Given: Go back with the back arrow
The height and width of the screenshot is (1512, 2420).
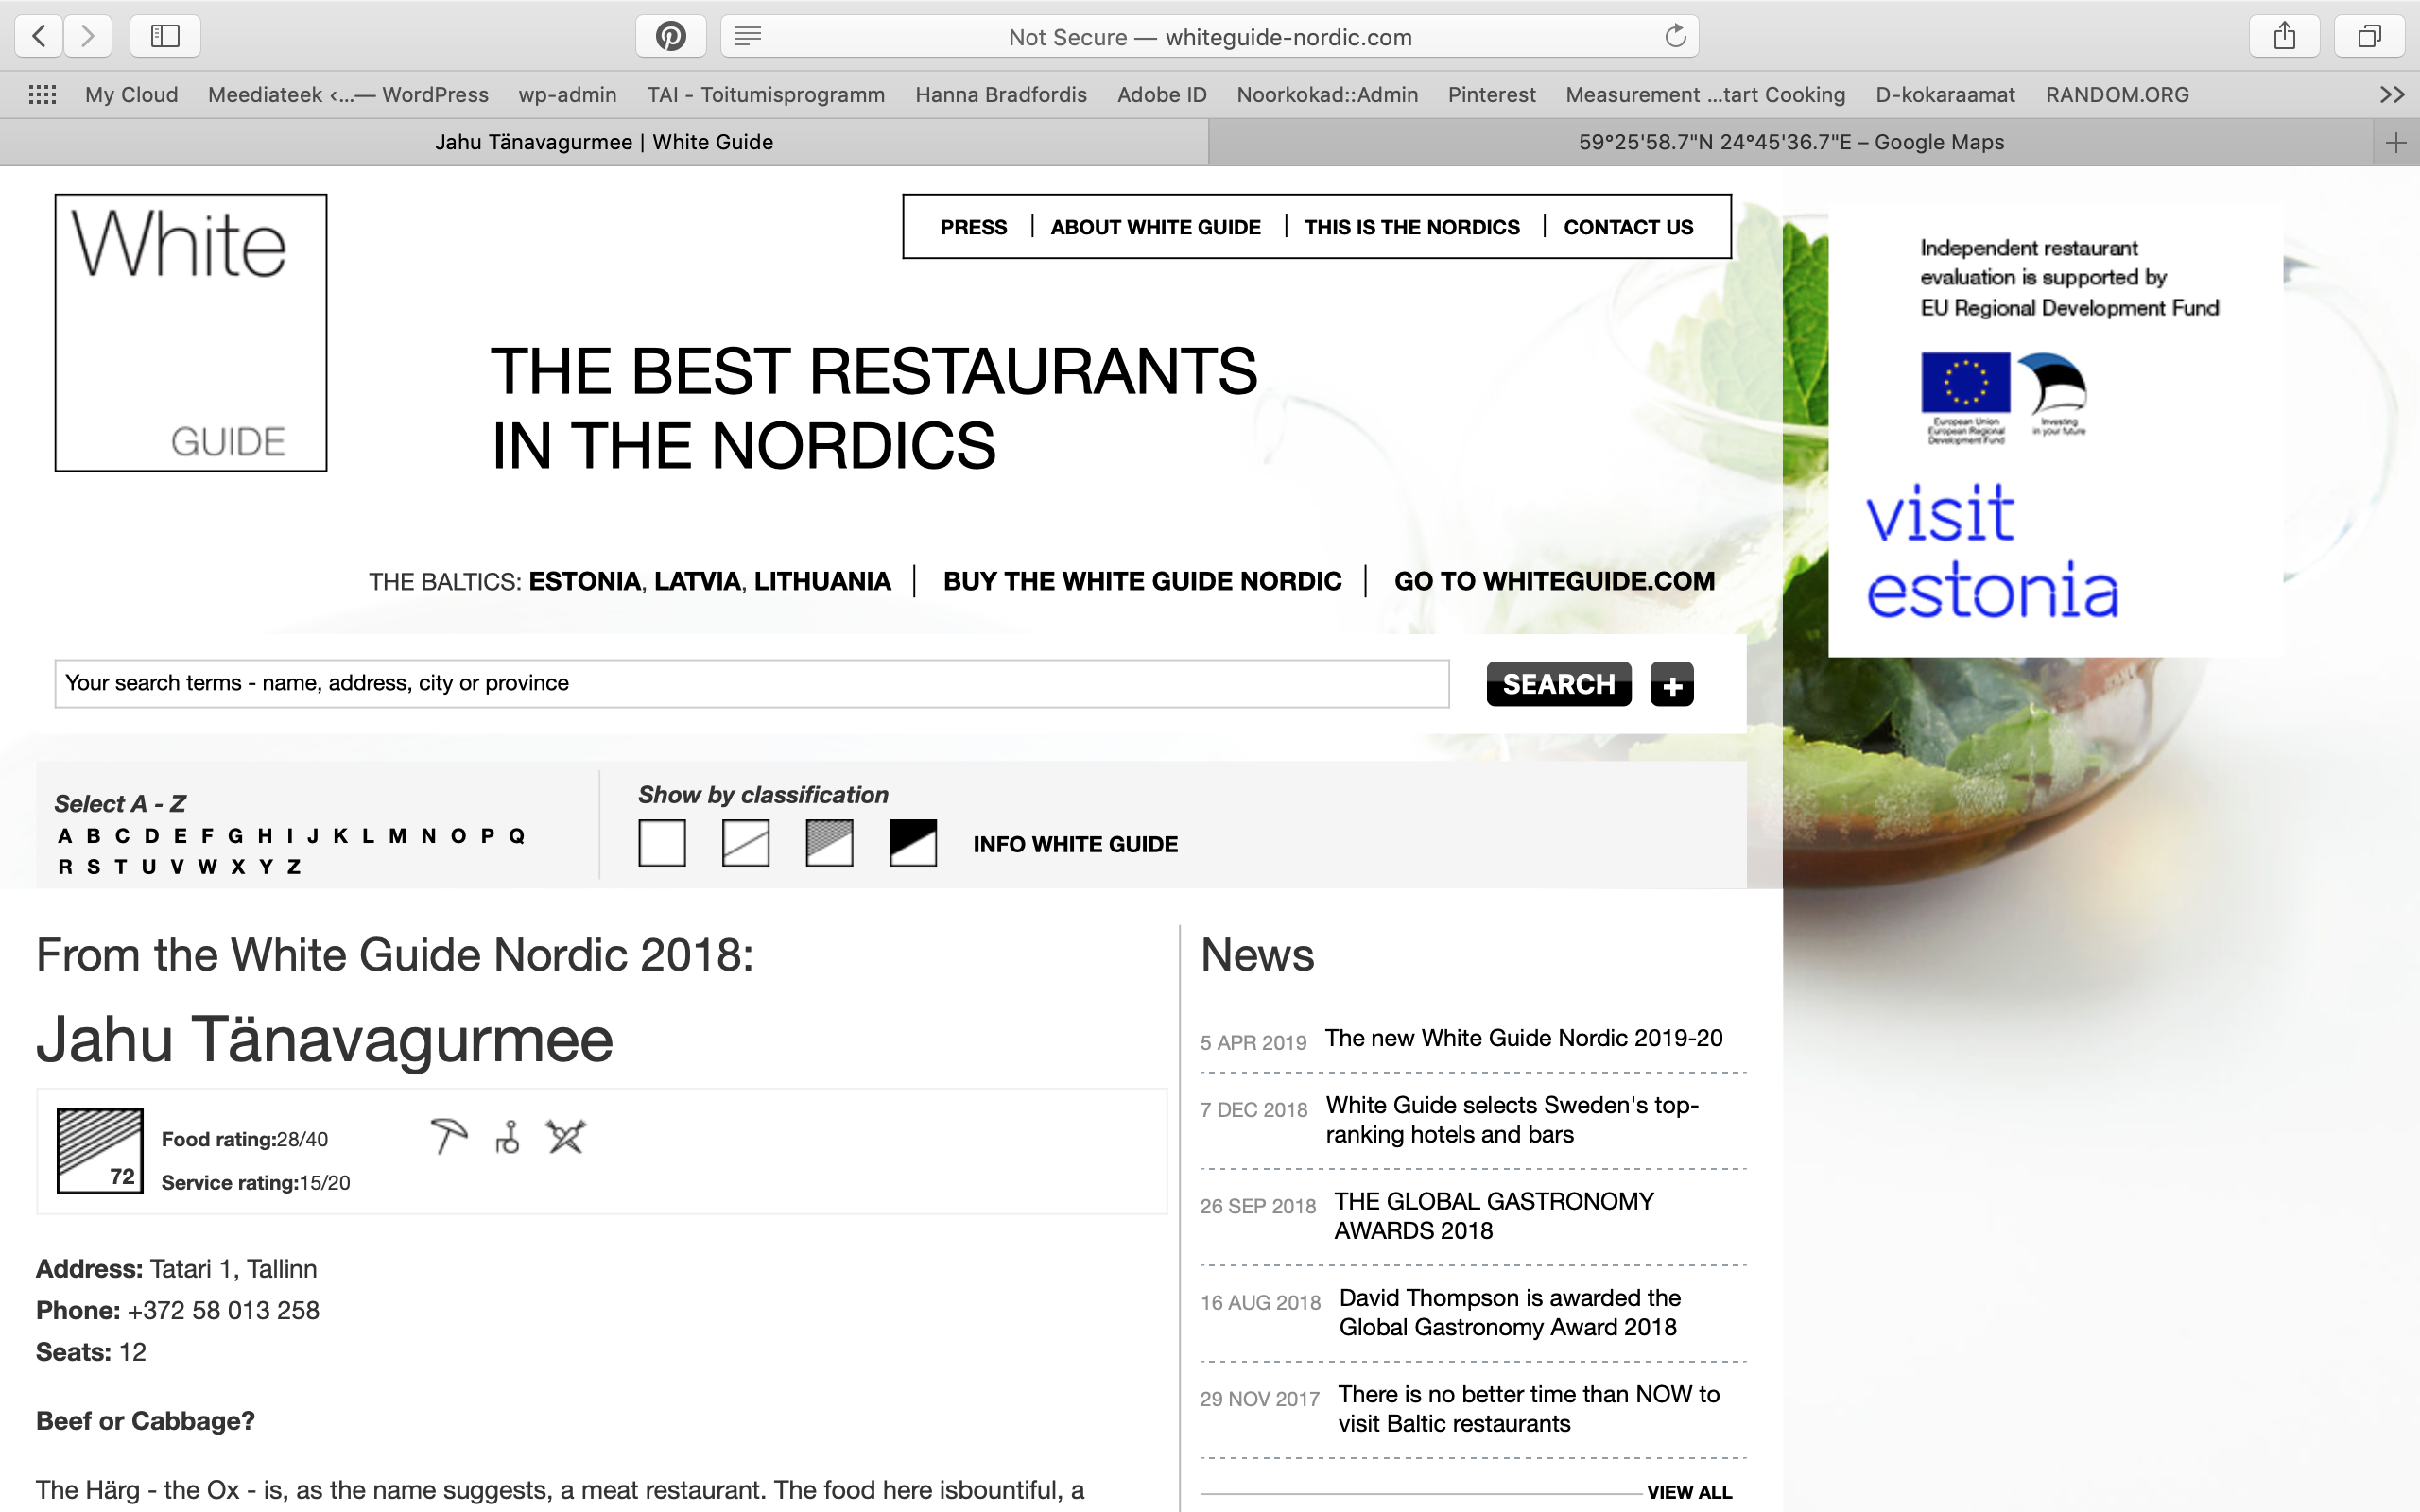Looking at the screenshot, I should (x=39, y=37).
